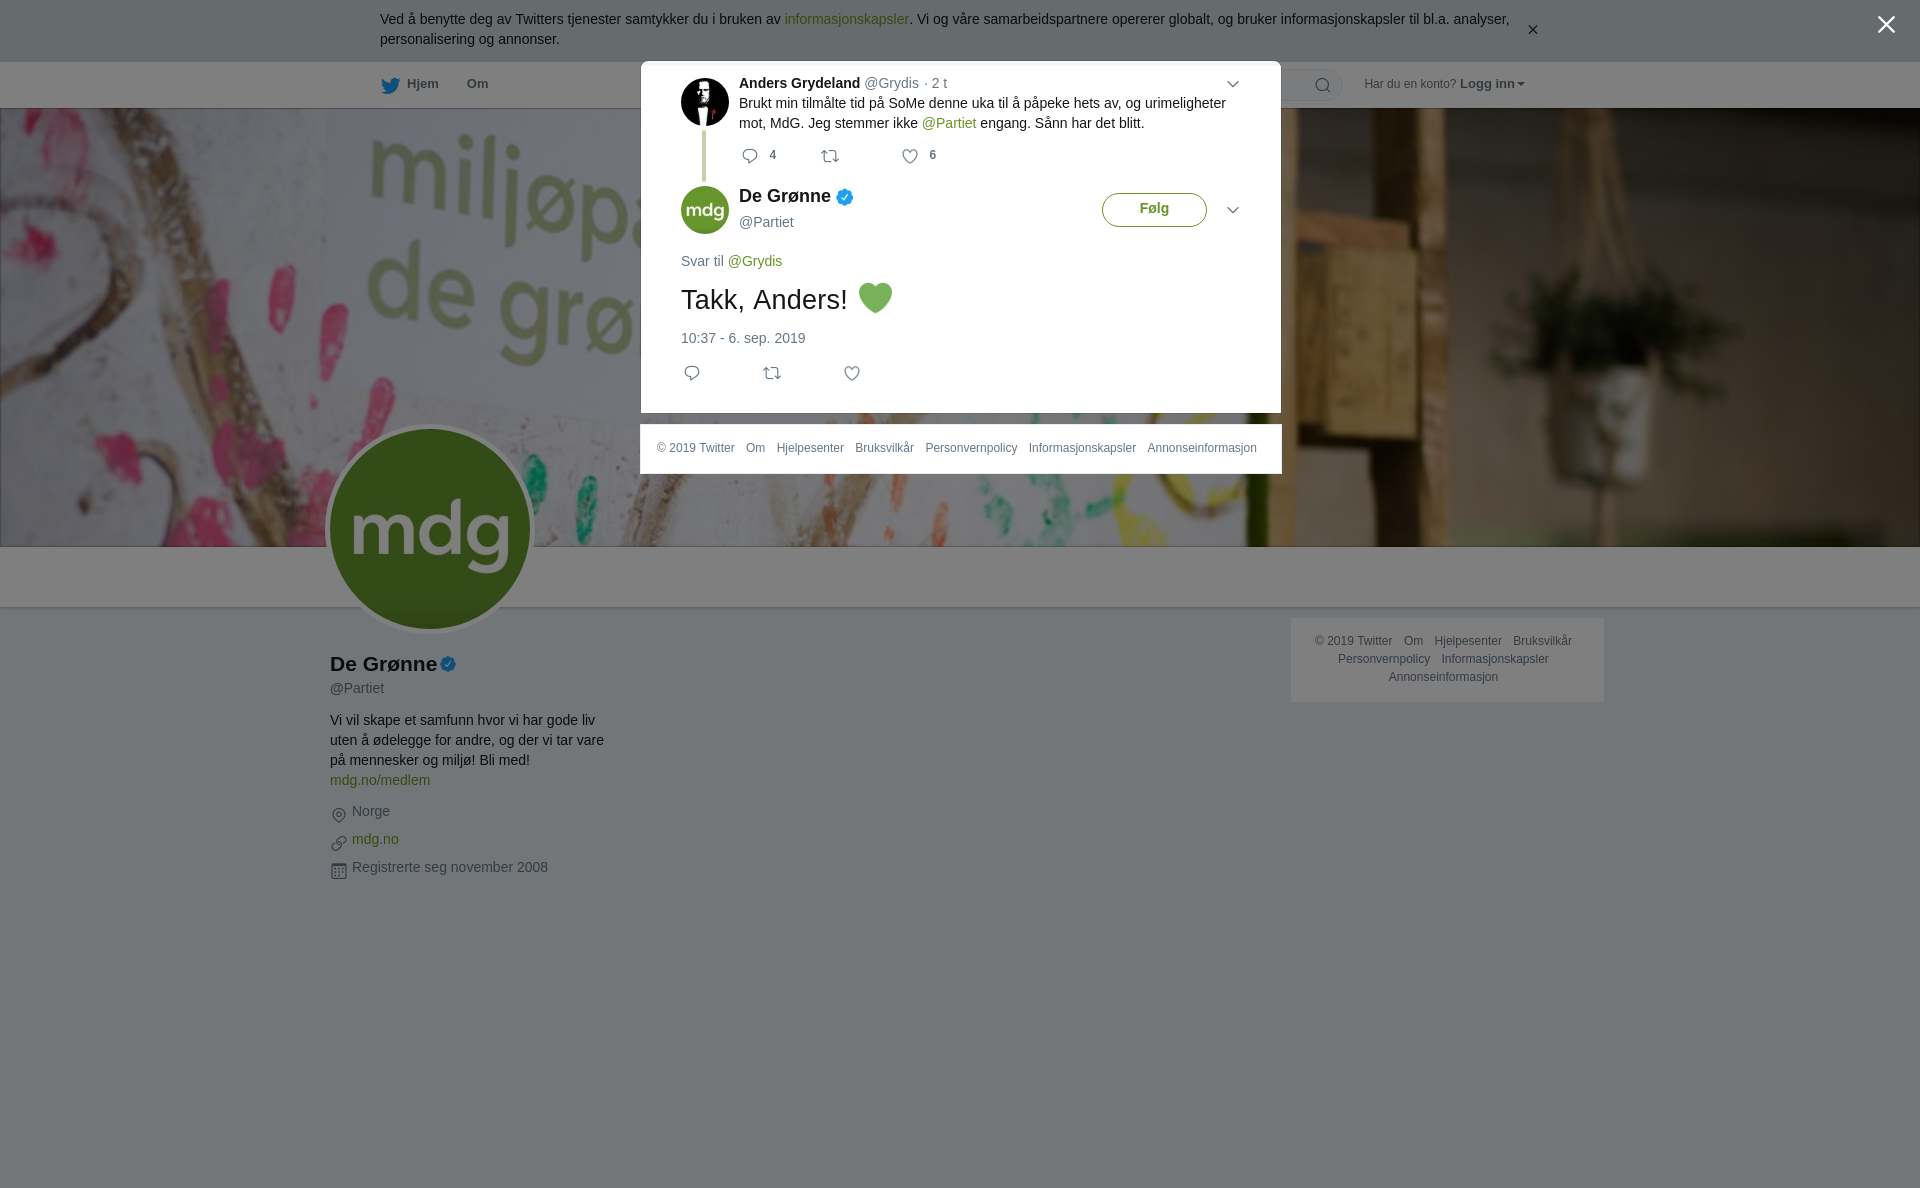
Task: Expand options chevron on Anders Grydeland's tweet
Action: pos(1233,84)
